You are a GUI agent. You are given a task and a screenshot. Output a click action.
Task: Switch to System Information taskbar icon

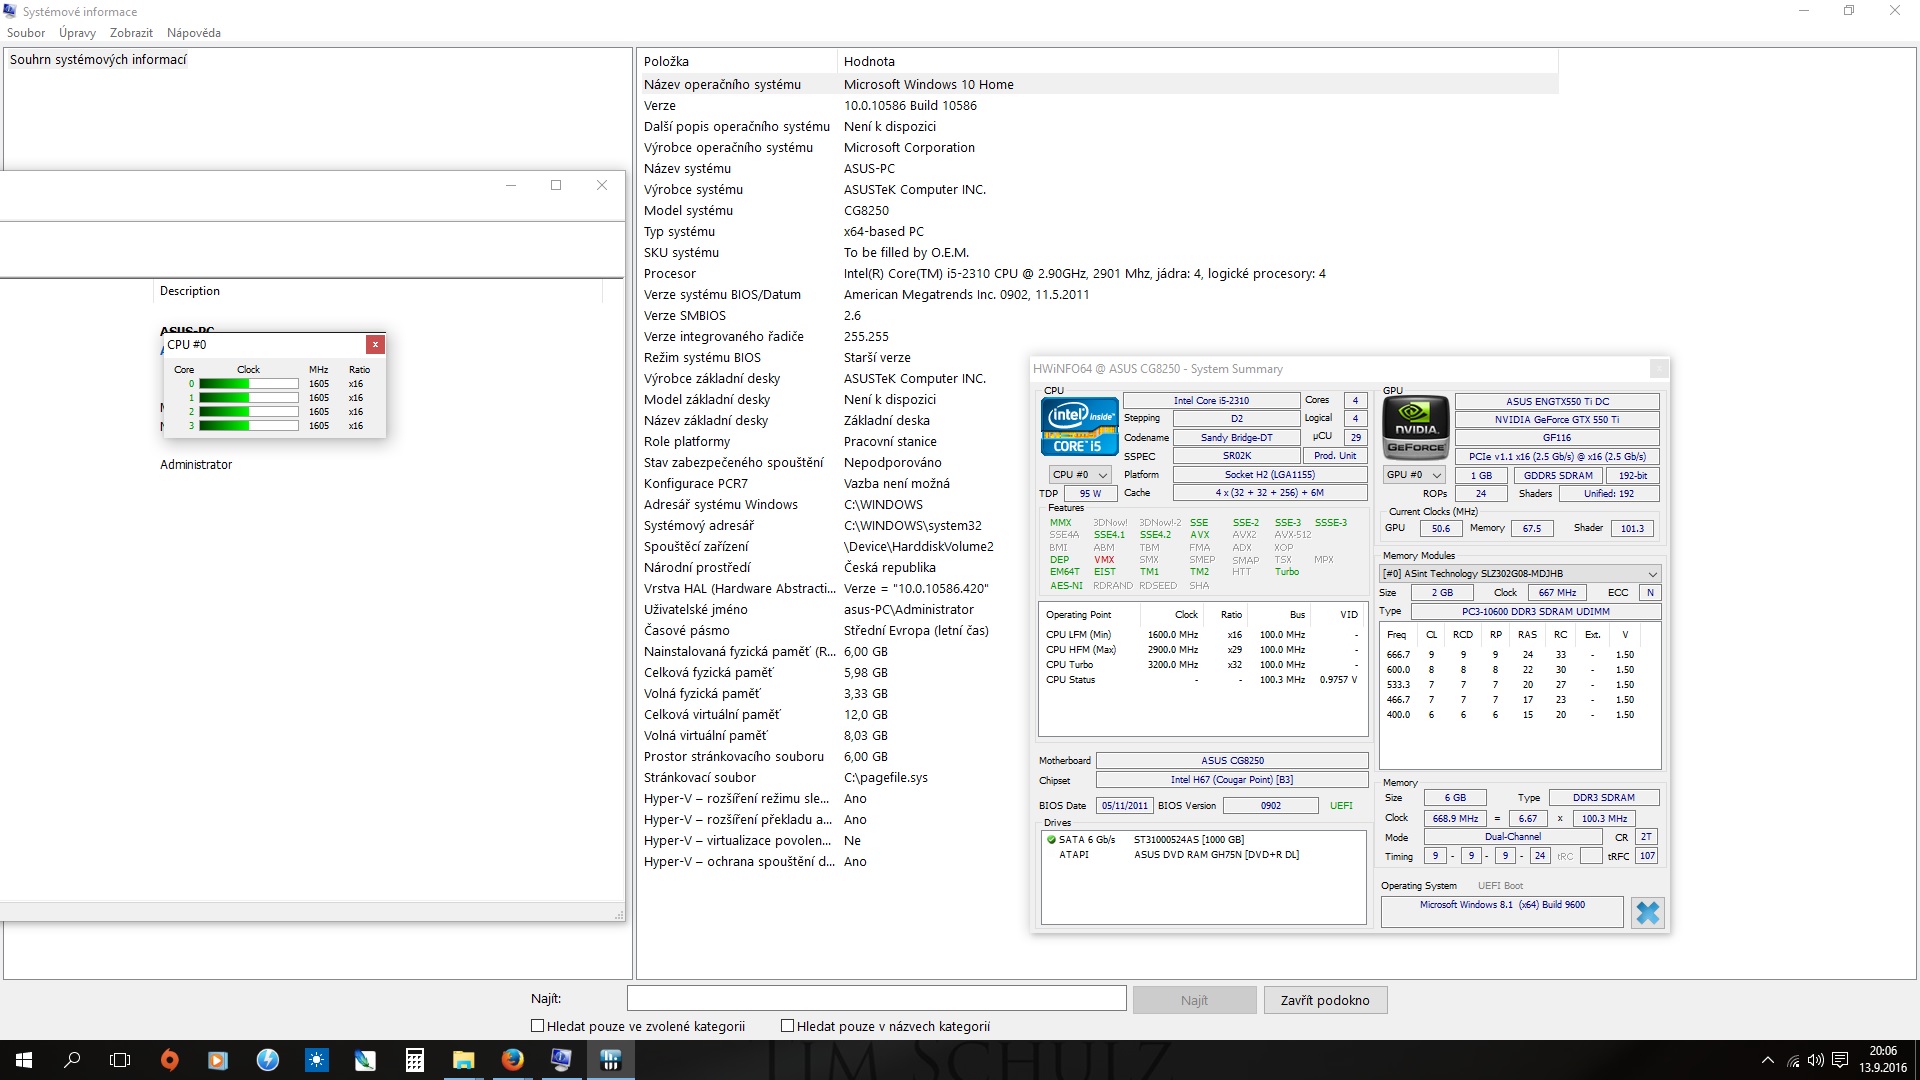coord(561,1060)
